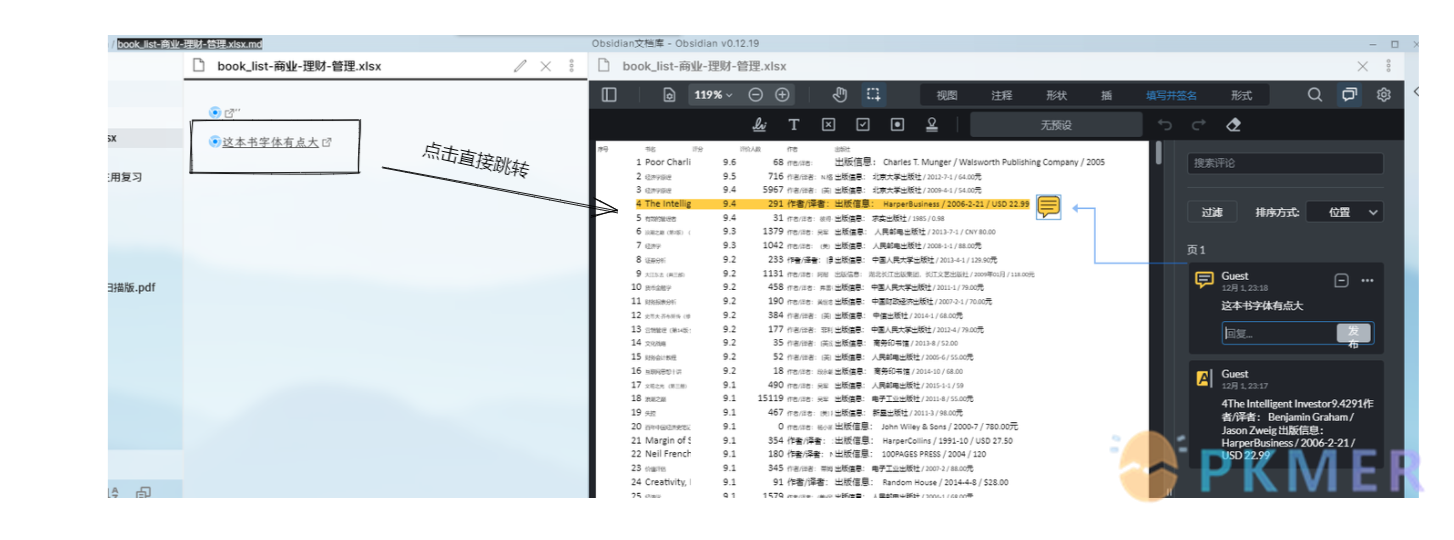
Task: Open more options for right pane
Action: [x=1388, y=66]
